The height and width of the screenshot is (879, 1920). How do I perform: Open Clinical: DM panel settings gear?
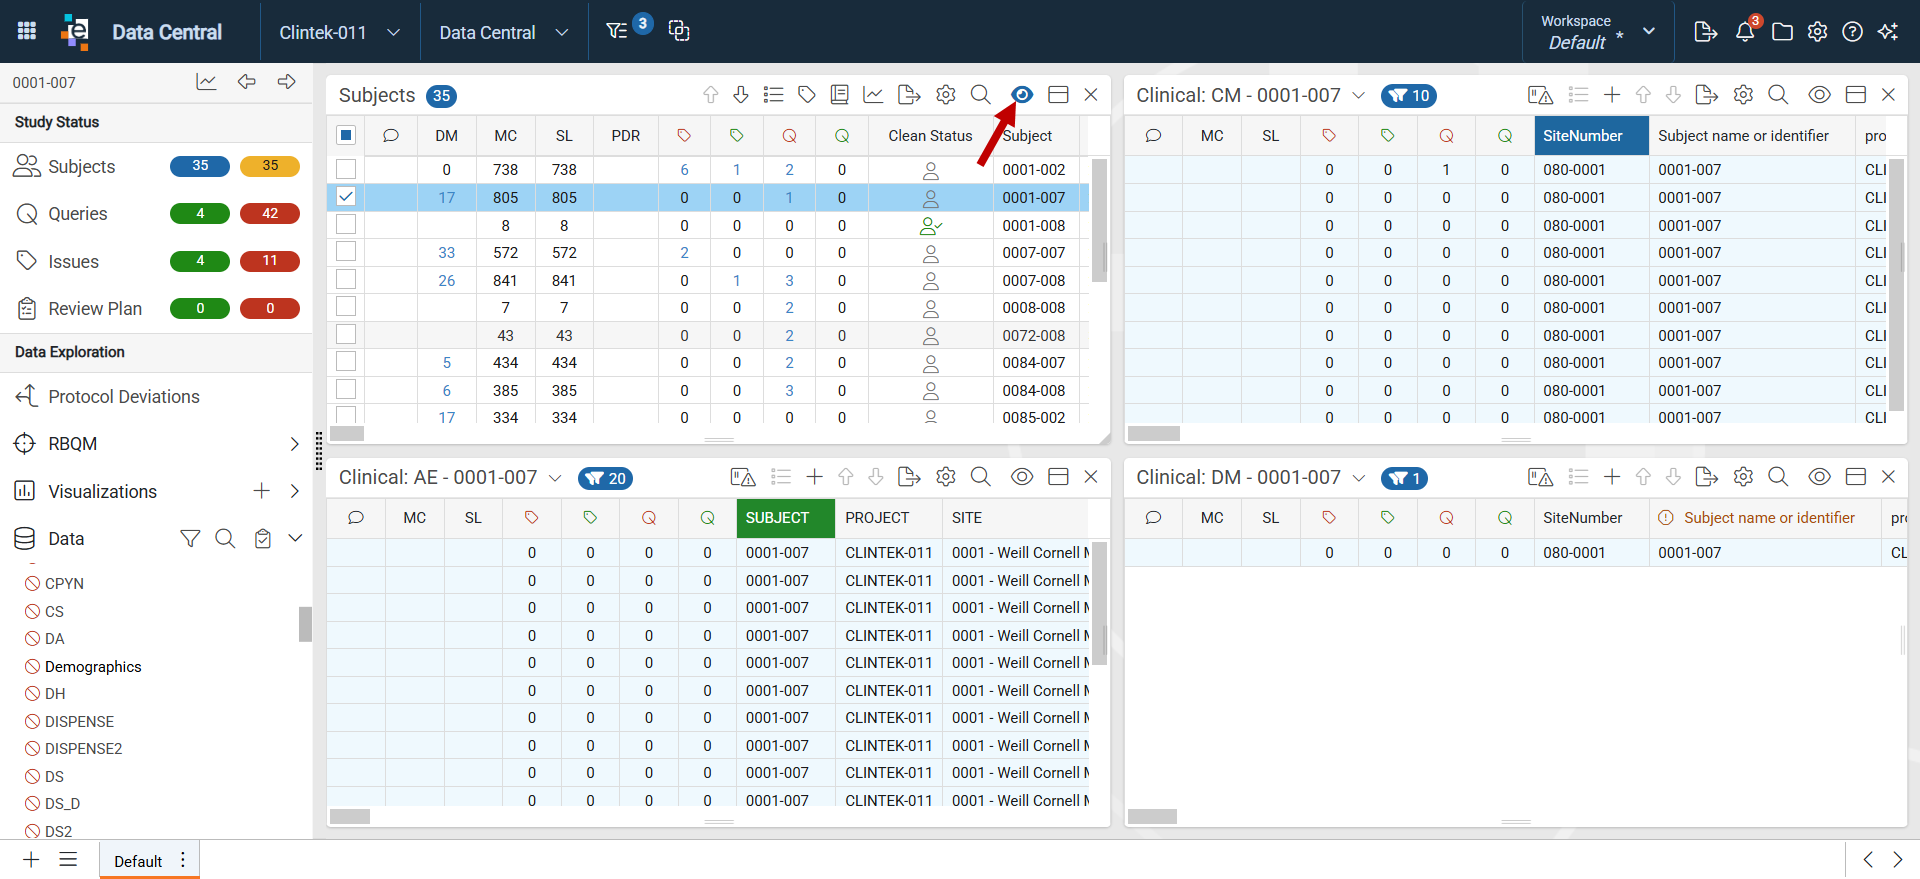coord(1743,477)
